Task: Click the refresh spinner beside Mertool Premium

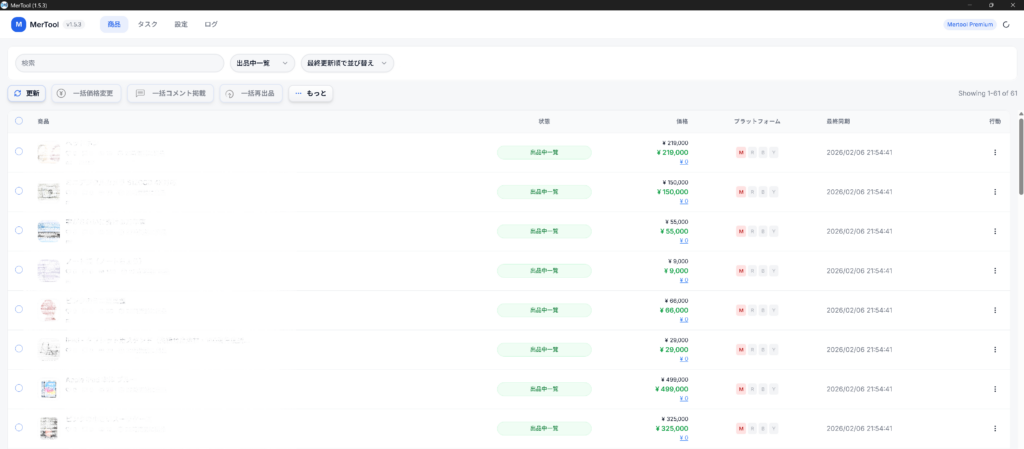Action: coord(1006,24)
